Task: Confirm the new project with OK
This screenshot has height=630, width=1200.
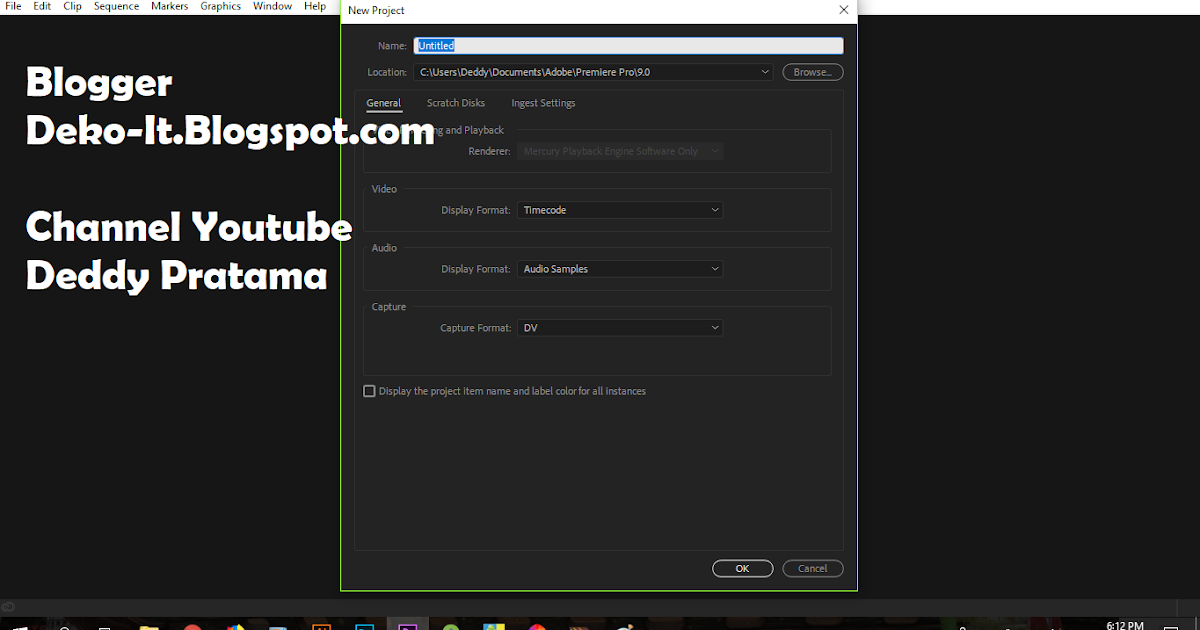Action: (x=742, y=568)
